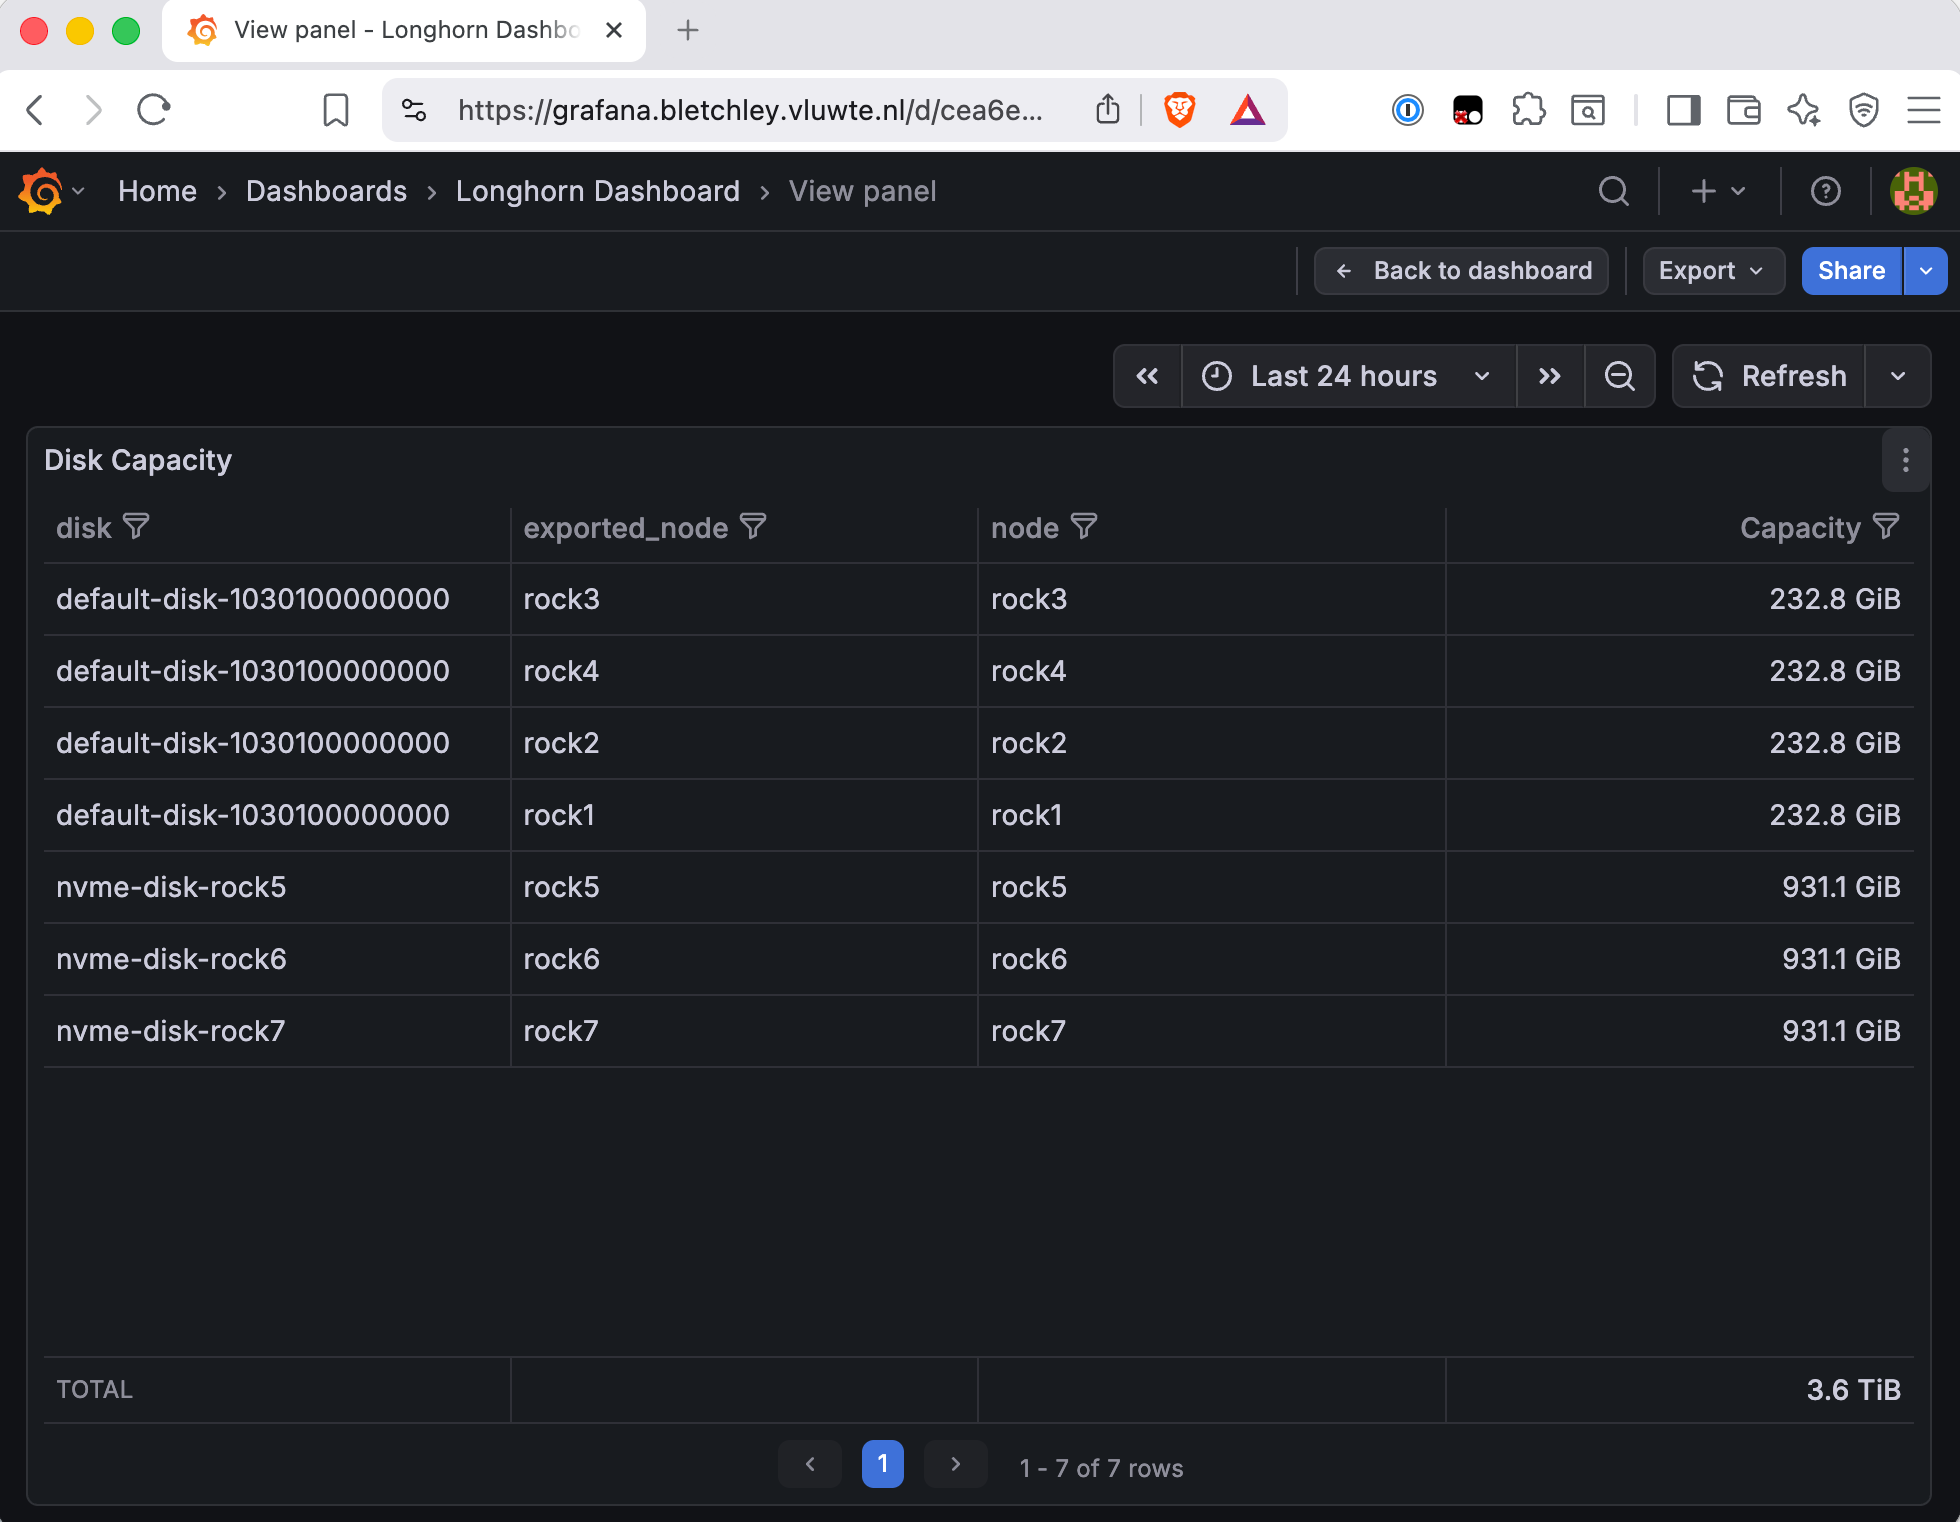Click the '1 - 7 of 7 rows' label
The height and width of the screenshot is (1522, 1960).
click(1101, 1468)
